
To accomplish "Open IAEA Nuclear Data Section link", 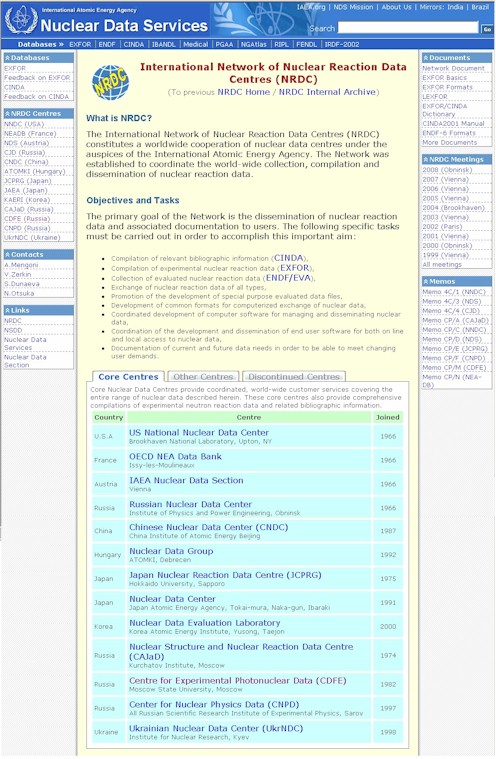I will [186, 481].
